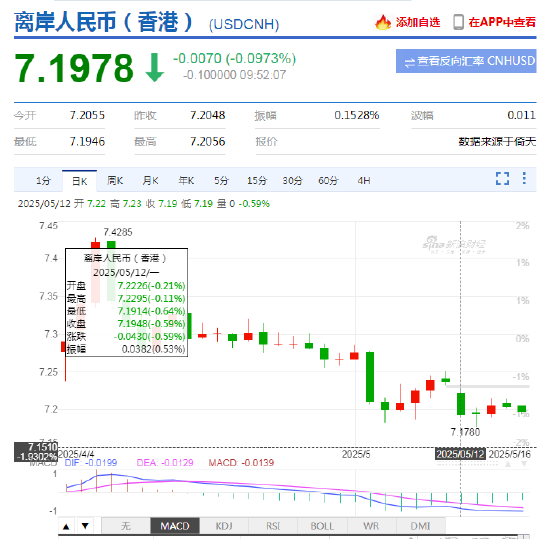Click the 波幅 value 0.011
The width and height of the screenshot is (550, 539).
522,115
